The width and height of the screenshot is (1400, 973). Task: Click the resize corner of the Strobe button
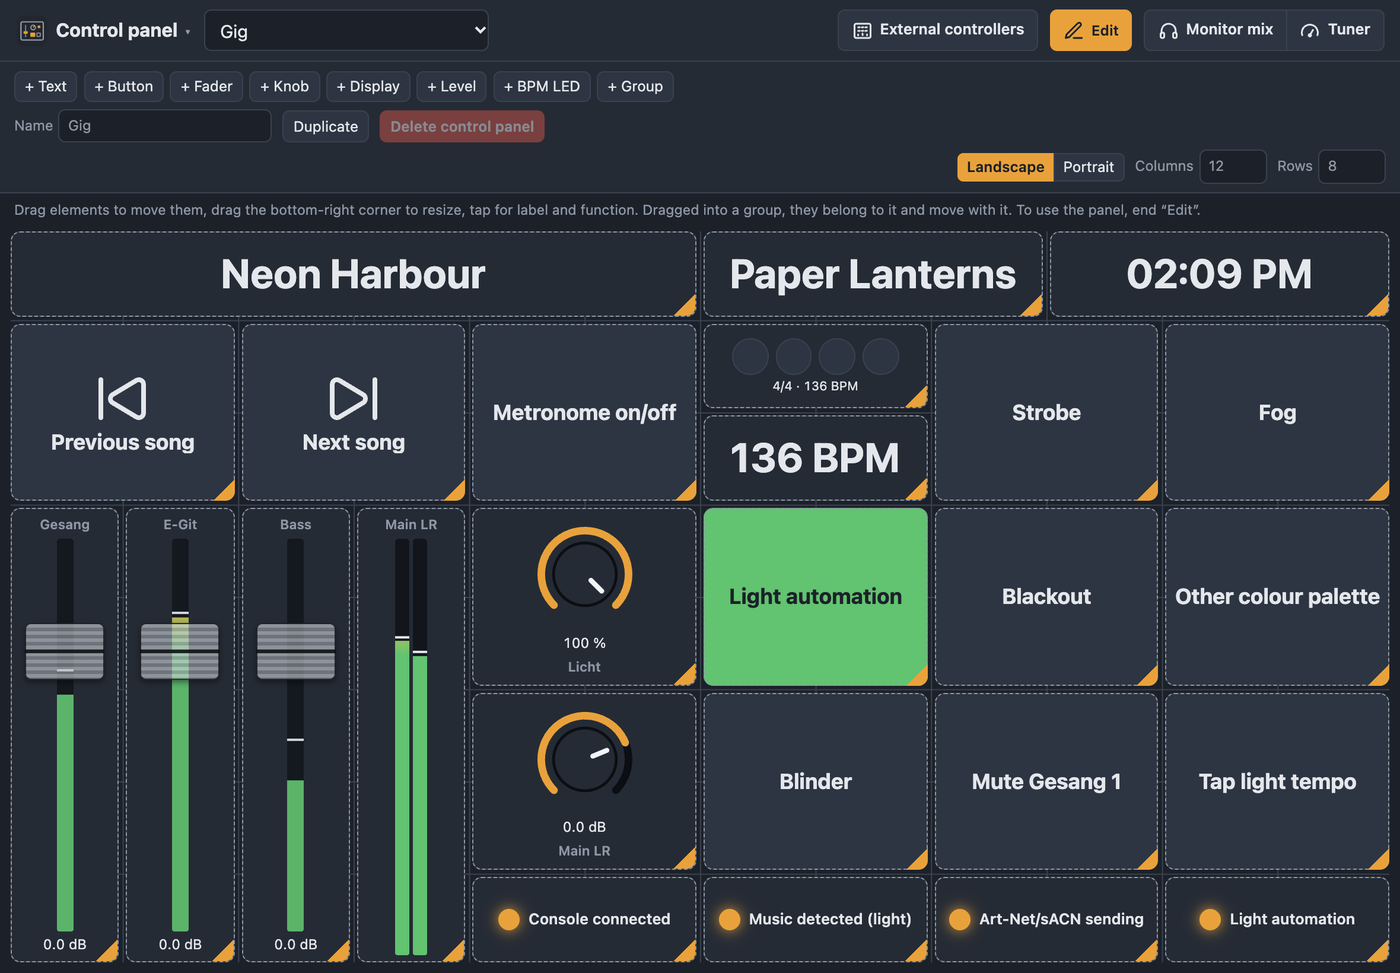pyautogui.click(x=1148, y=491)
